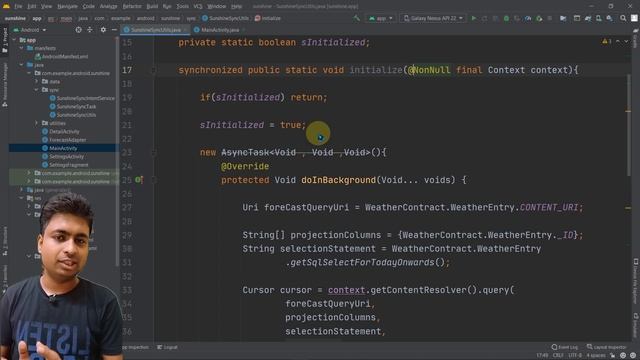Click the underlined context variable on line 33
Screen dimensions: 640x360
click(x=346, y=290)
